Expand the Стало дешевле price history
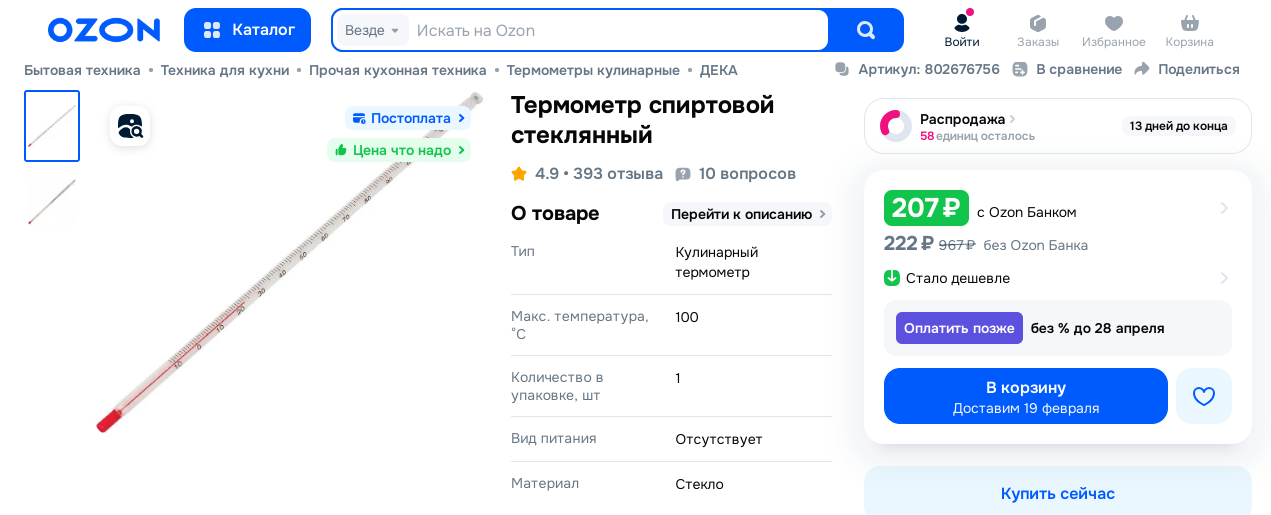Screen dimensions: 1271x515 click(x=1224, y=278)
